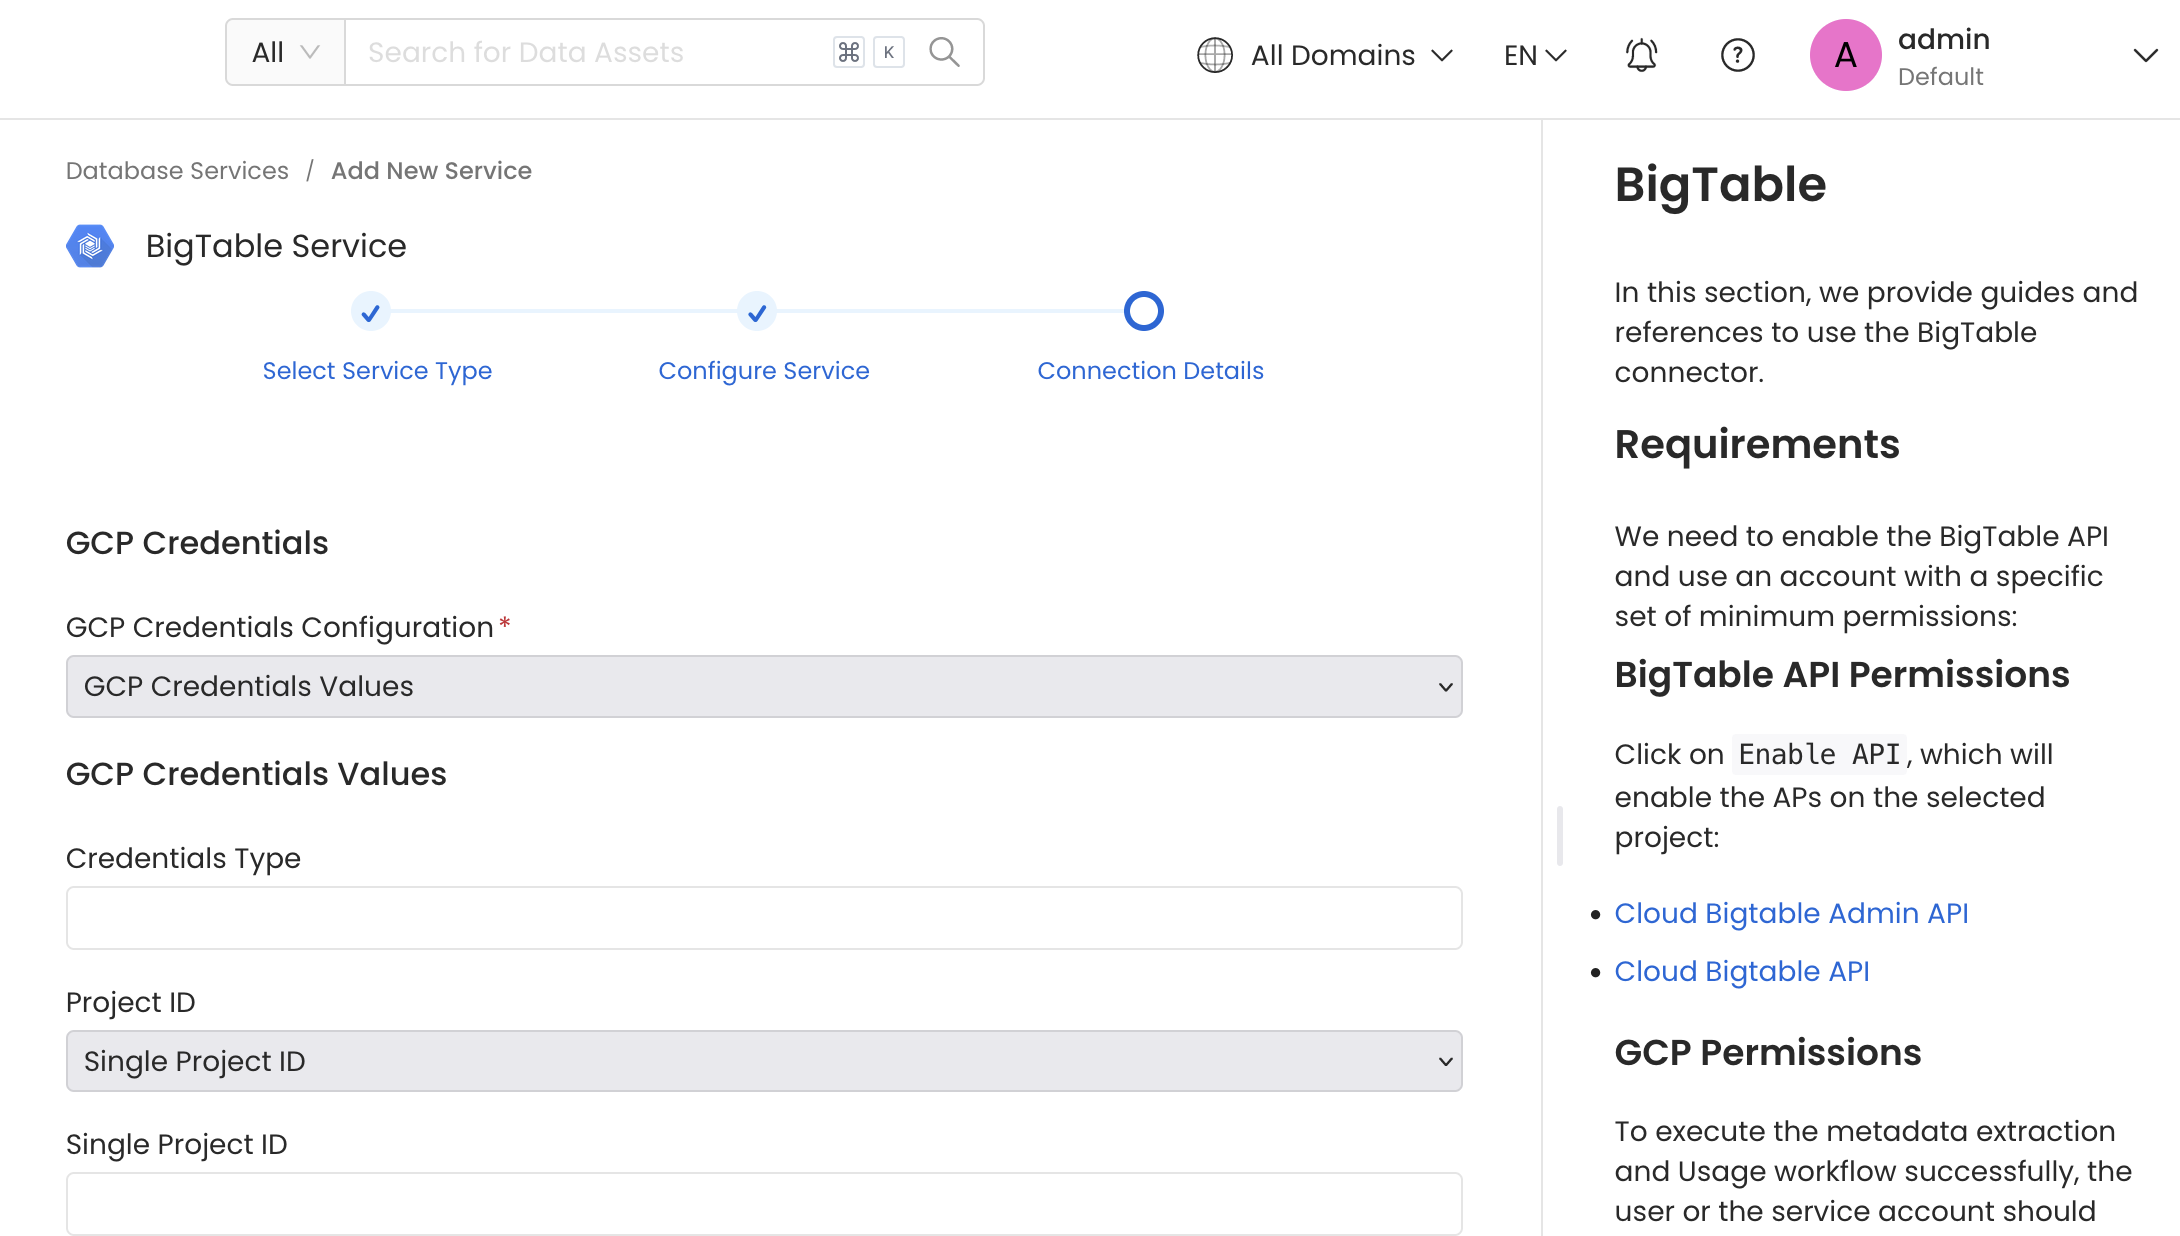Click the help question mark icon
The height and width of the screenshot is (1236, 2180).
tap(1738, 55)
